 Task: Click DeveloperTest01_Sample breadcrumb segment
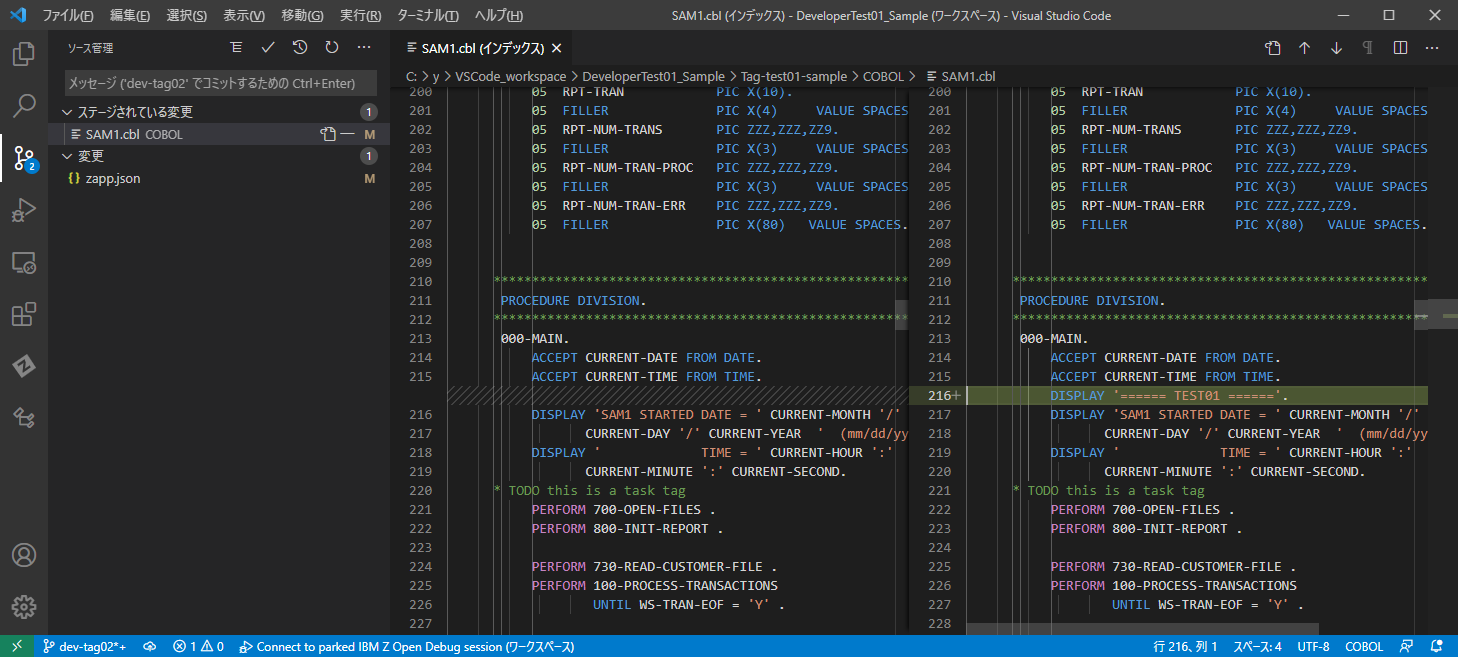pyautogui.click(x=654, y=76)
